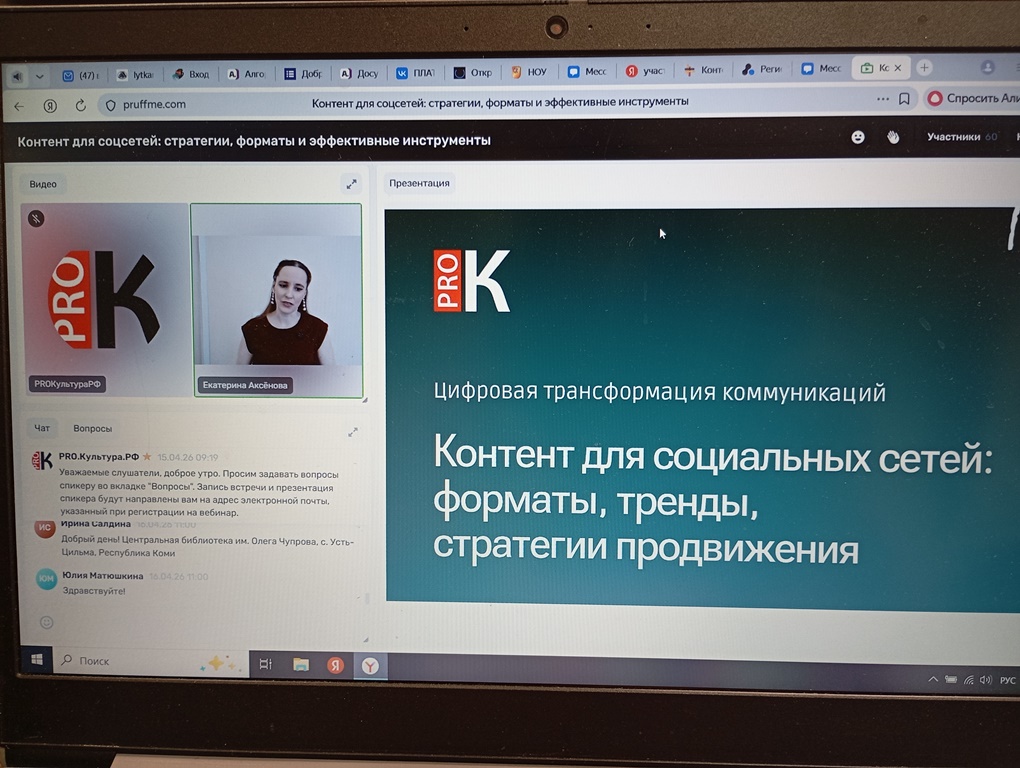This screenshot has width=1020, height=768.
Task: Show hidden system tray icons
Action: pyautogui.click(x=933, y=679)
